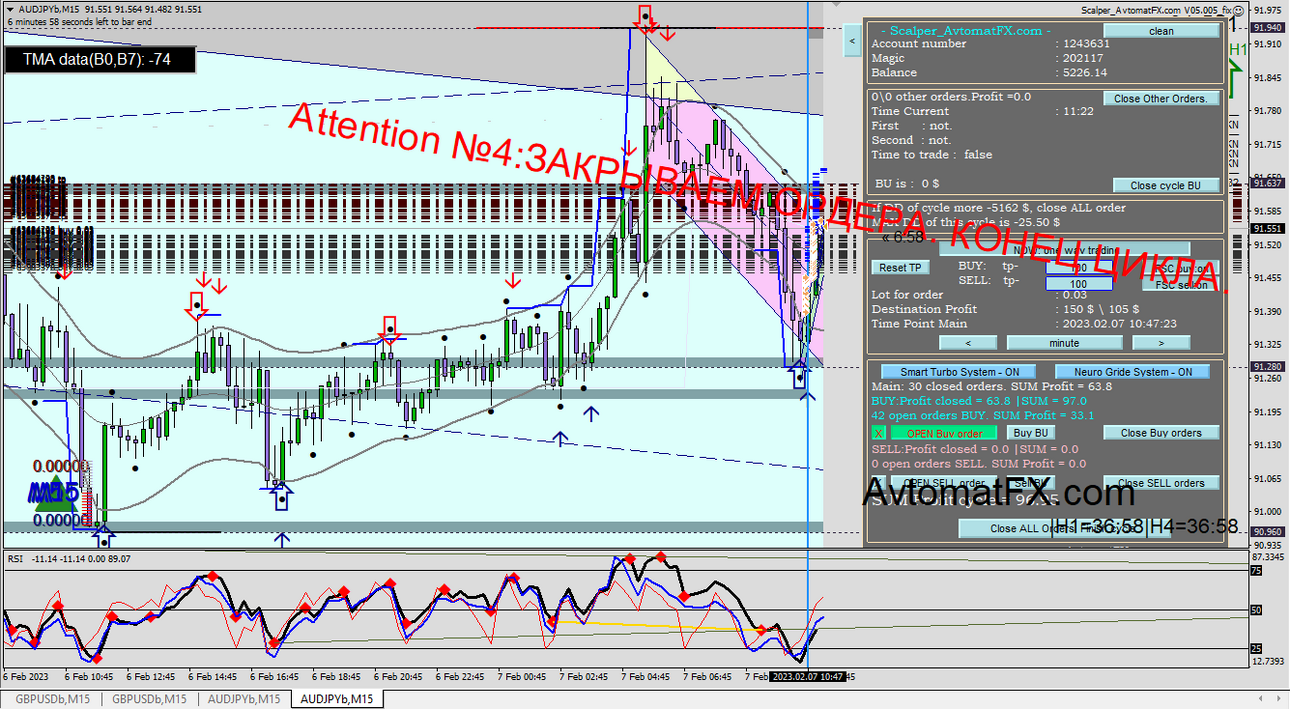Click the green X beside OPEN Buy order
1290x709 pixels.
tap(878, 433)
